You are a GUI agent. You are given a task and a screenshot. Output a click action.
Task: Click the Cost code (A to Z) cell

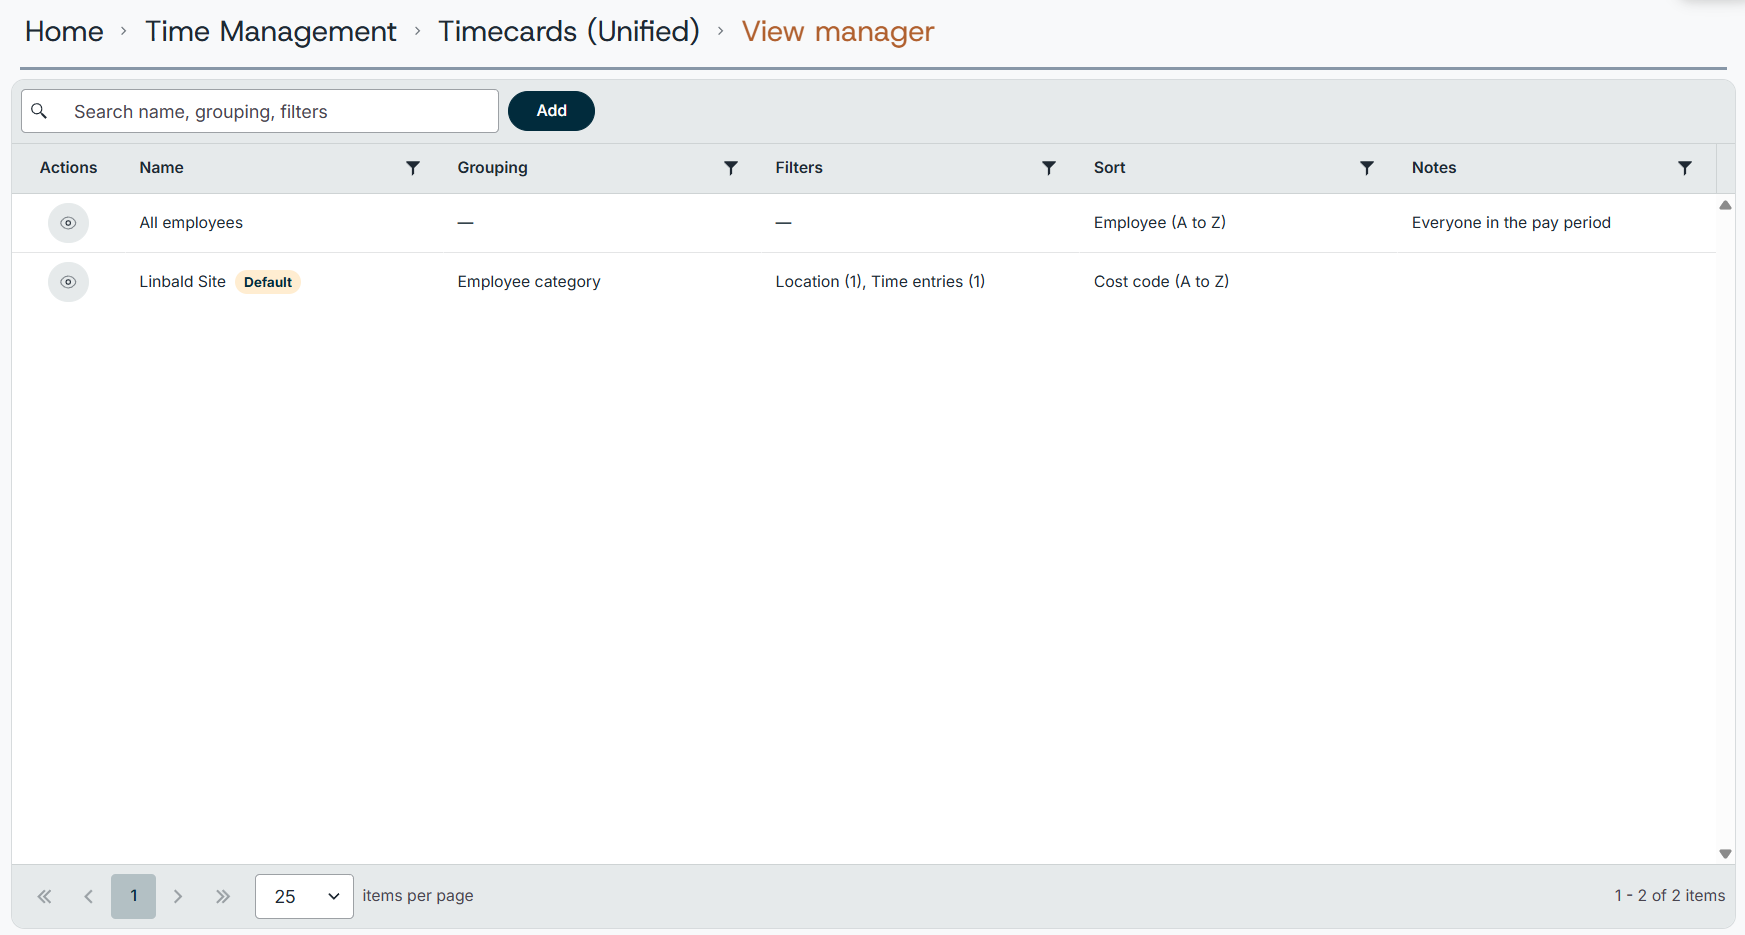coord(1161,282)
